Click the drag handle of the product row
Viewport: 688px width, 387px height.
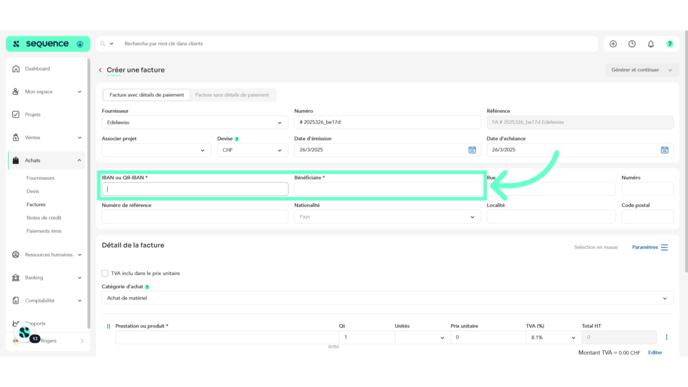[108, 326]
